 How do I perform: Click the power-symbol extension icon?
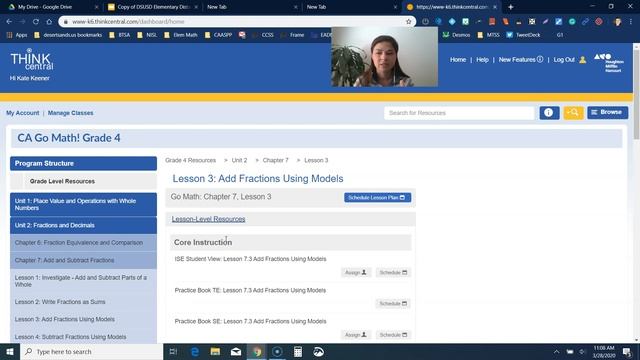click(x=425, y=22)
